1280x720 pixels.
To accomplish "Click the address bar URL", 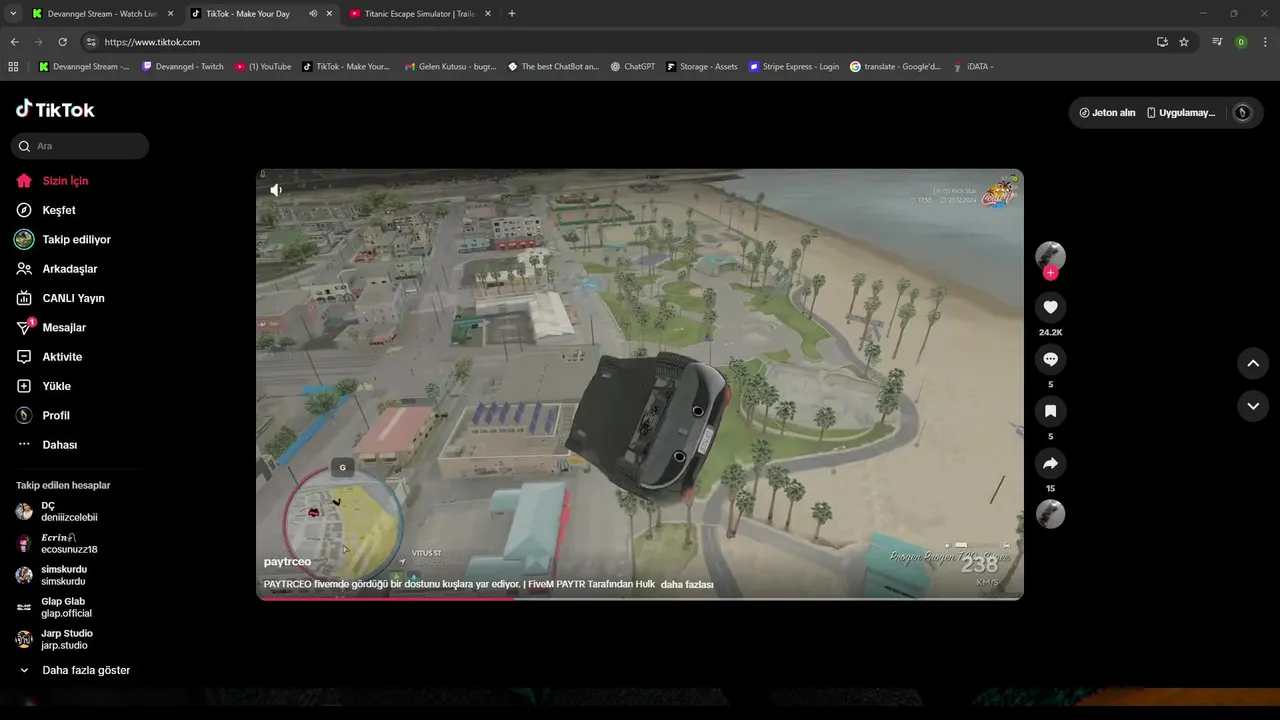I will [x=152, y=42].
